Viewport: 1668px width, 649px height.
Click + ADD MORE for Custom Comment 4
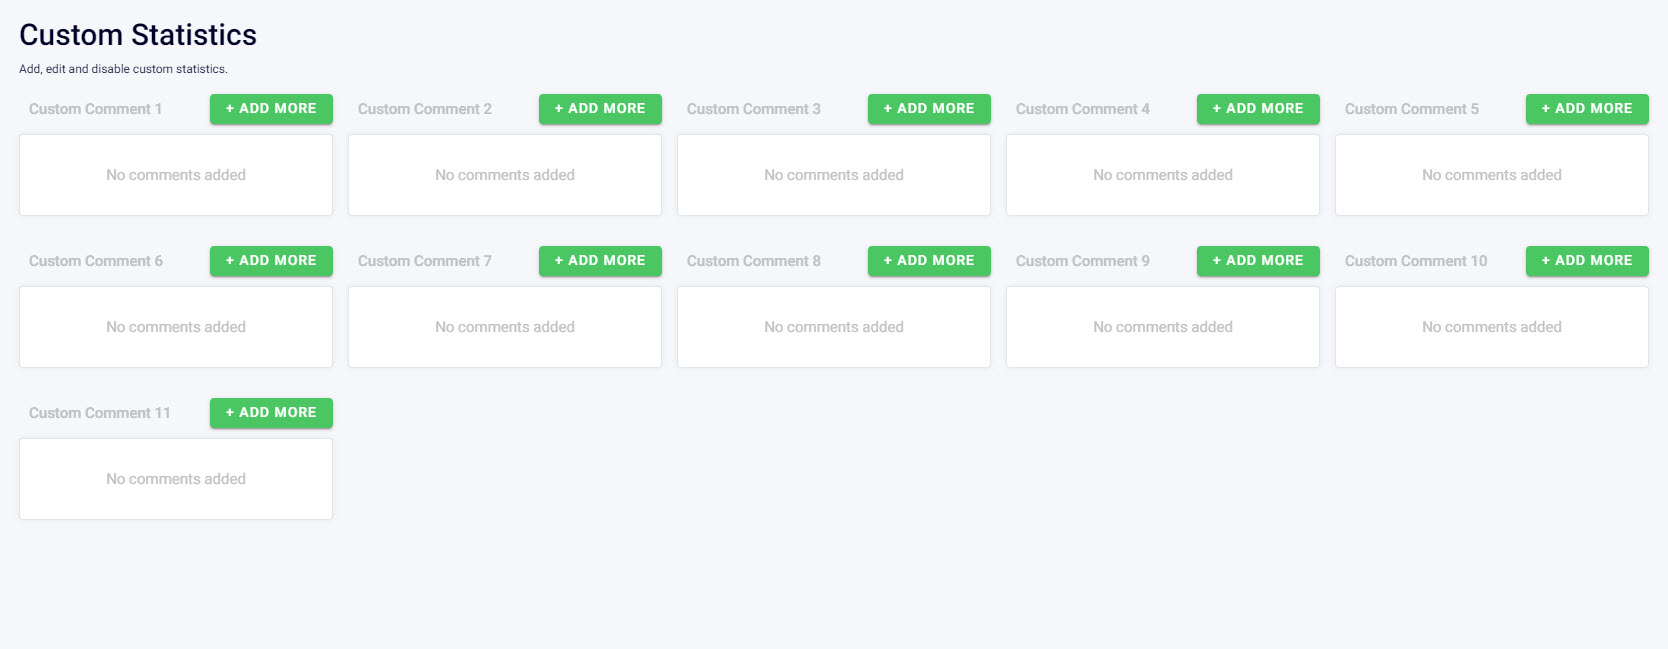(1257, 109)
